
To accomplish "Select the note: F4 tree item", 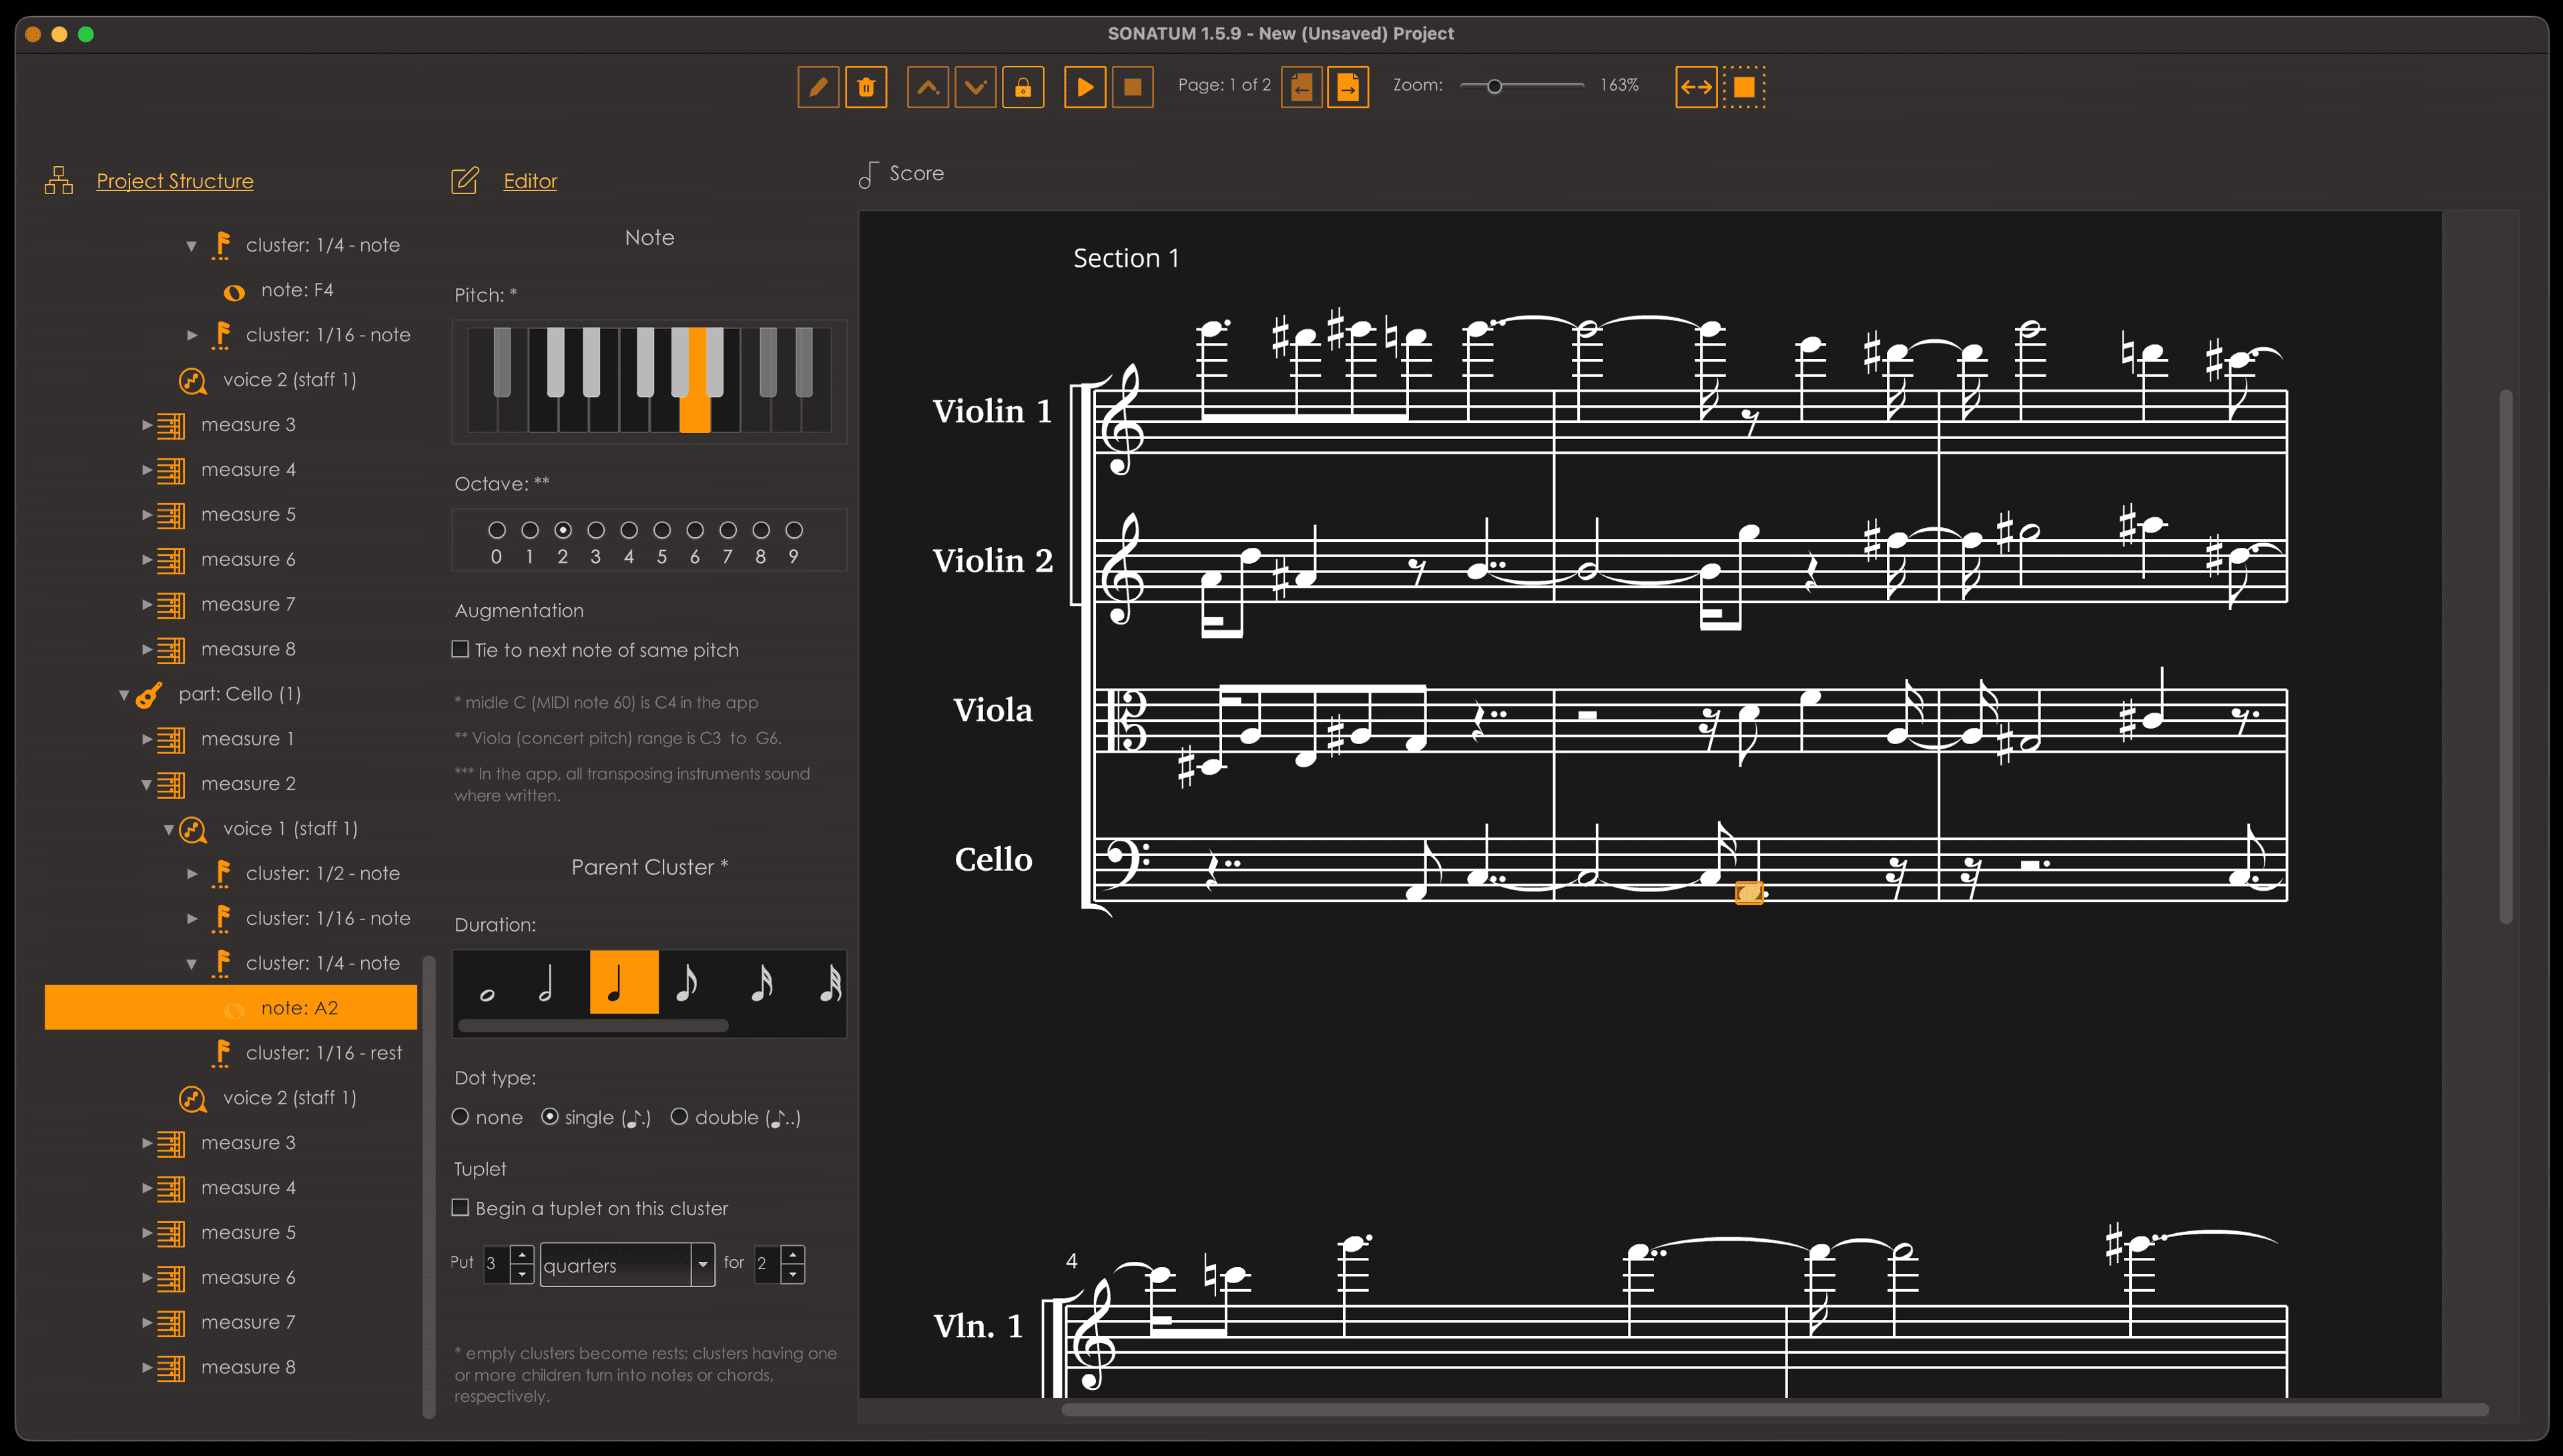I will coord(297,290).
